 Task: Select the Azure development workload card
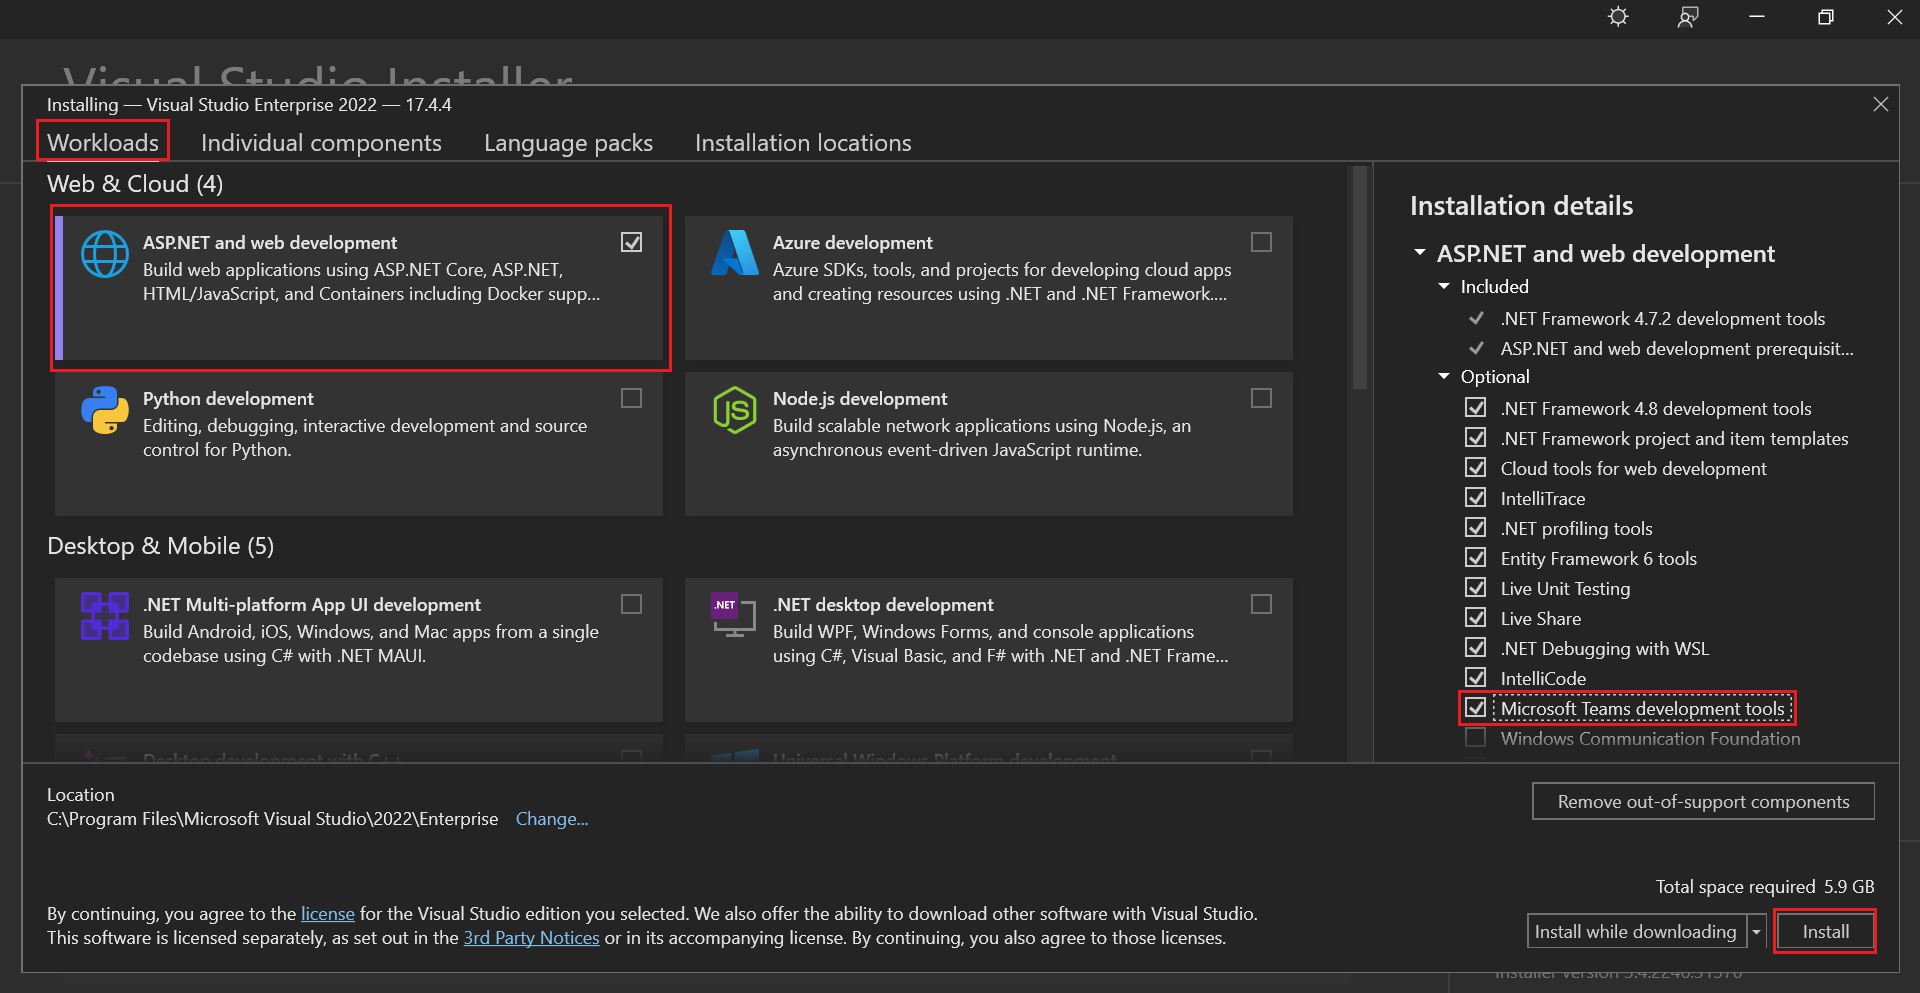(989, 288)
